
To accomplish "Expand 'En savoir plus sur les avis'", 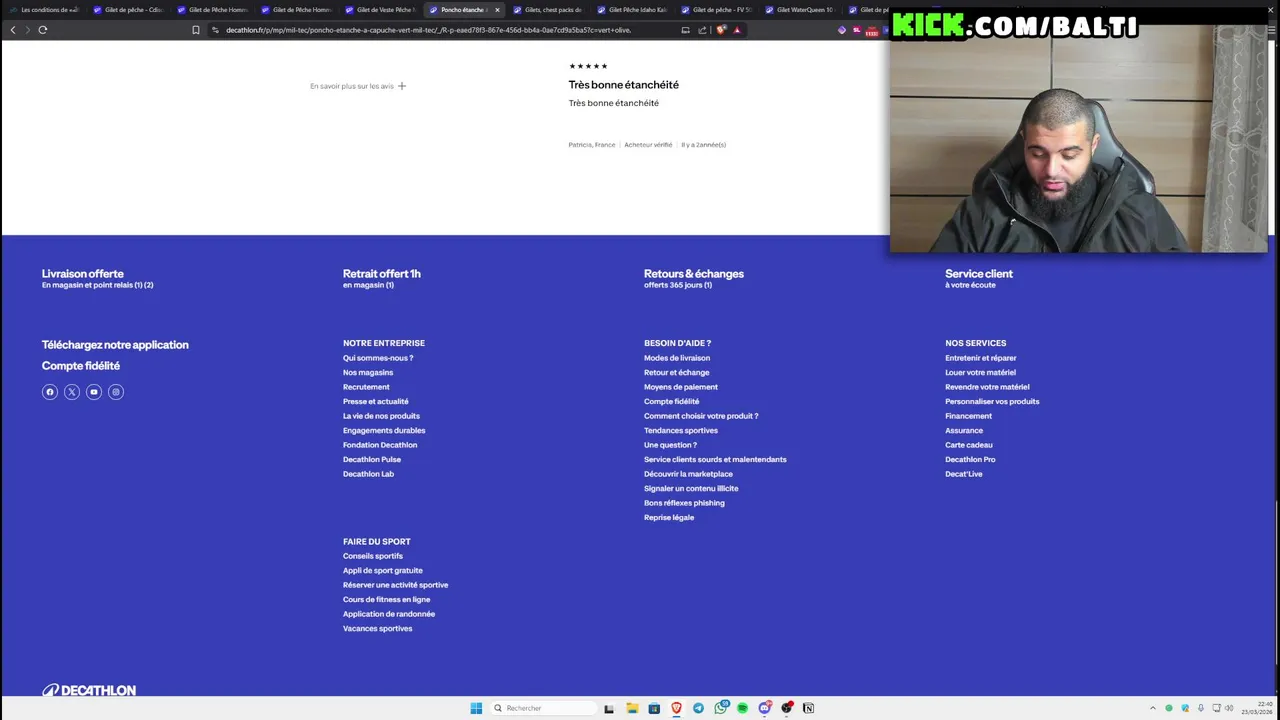I will pos(358,86).
